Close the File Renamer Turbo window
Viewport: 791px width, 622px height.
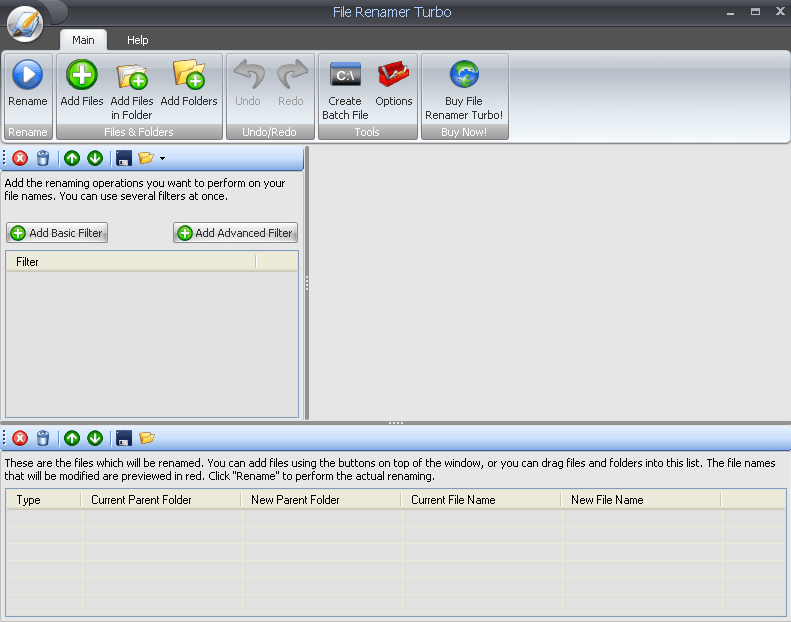780,11
